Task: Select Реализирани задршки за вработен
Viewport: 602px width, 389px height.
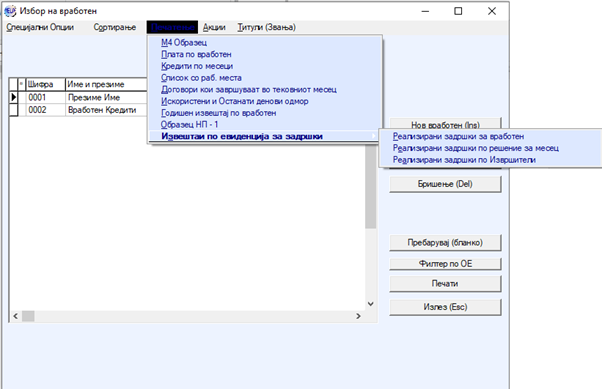Action: 490,136
